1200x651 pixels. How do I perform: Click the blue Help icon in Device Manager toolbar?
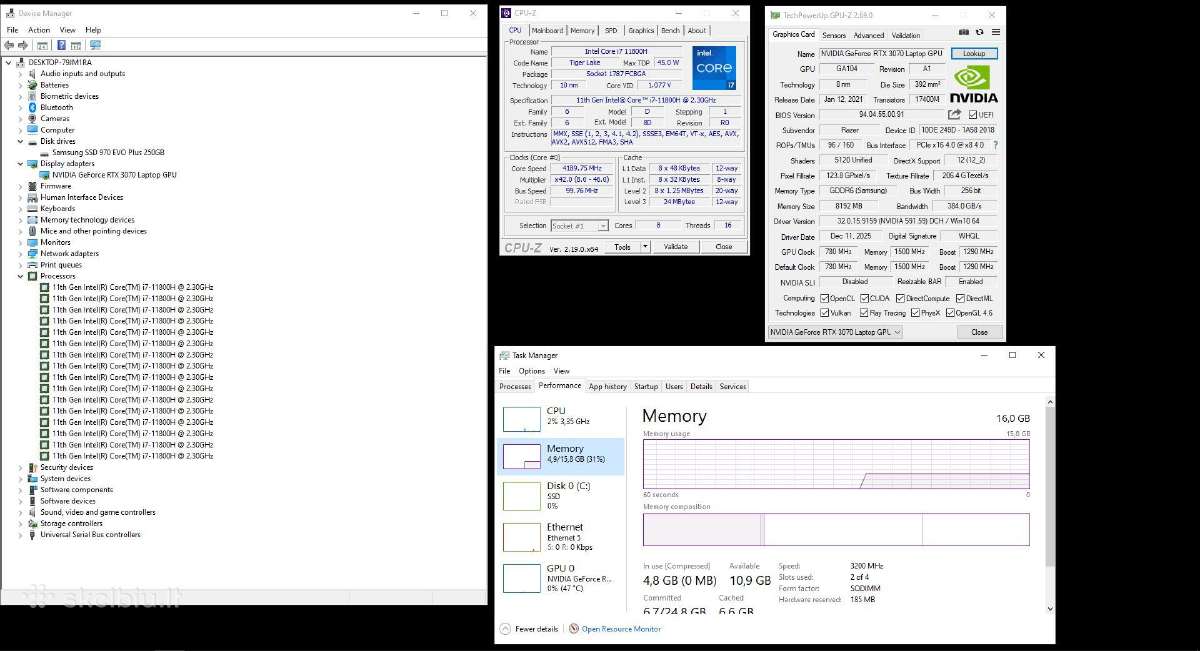pyautogui.click(x=61, y=45)
